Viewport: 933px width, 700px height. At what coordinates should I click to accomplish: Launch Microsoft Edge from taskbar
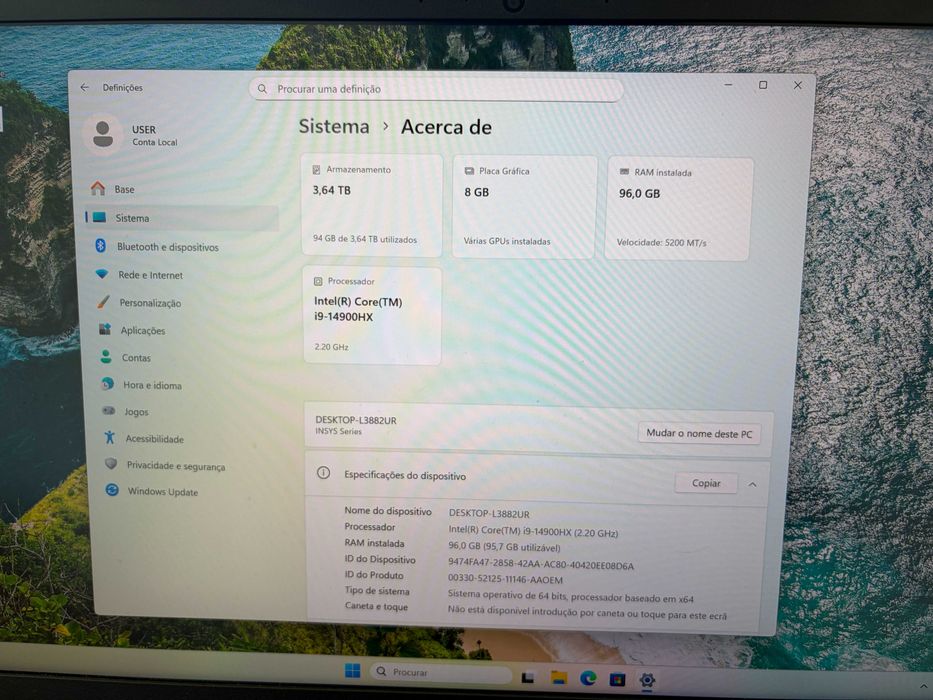pyautogui.click(x=588, y=677)
